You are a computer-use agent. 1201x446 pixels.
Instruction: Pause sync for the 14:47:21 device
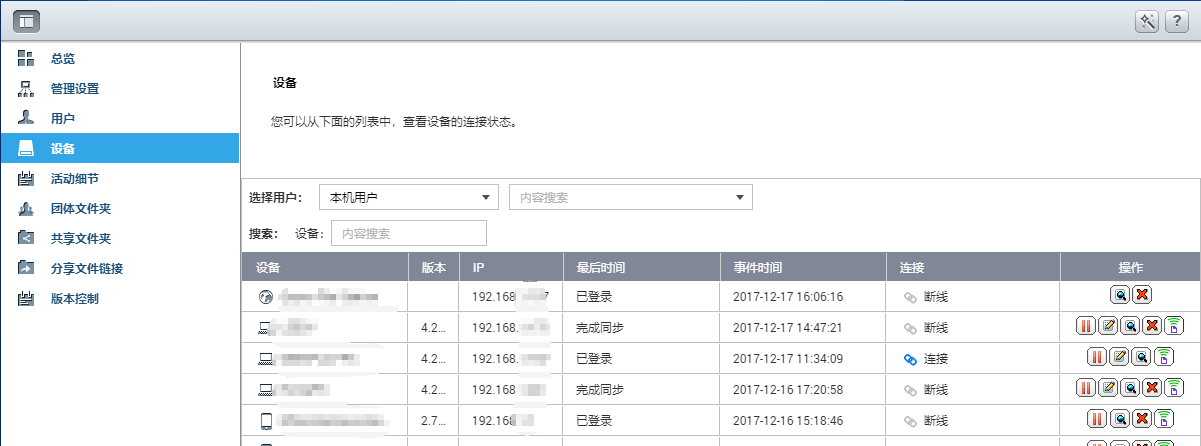coord(1086,327)
